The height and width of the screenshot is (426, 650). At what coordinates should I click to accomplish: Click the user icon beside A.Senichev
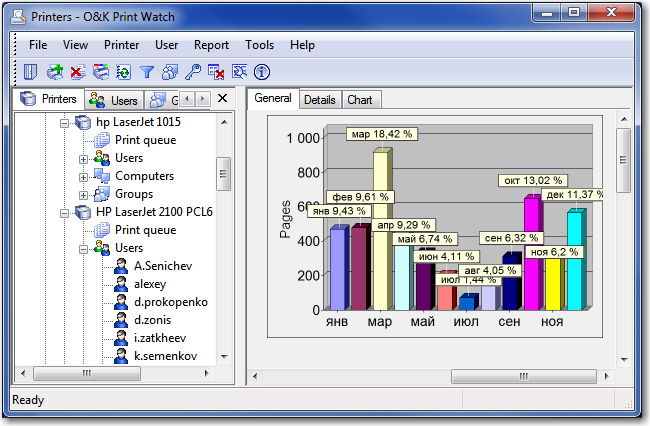pos(121,266)
